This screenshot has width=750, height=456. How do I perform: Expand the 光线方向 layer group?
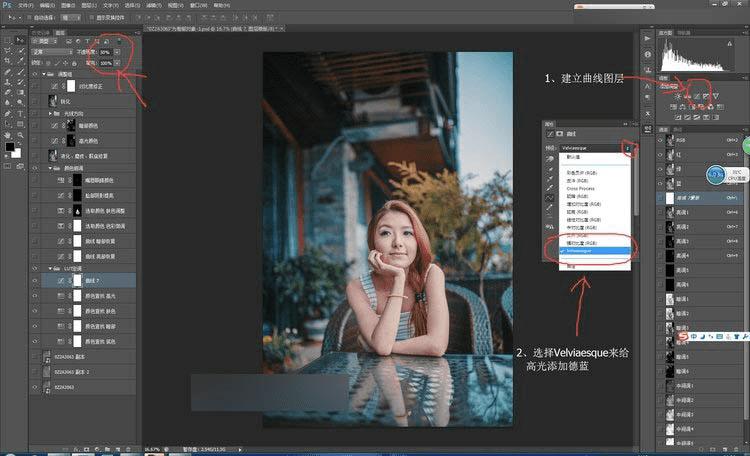point(50,113)
